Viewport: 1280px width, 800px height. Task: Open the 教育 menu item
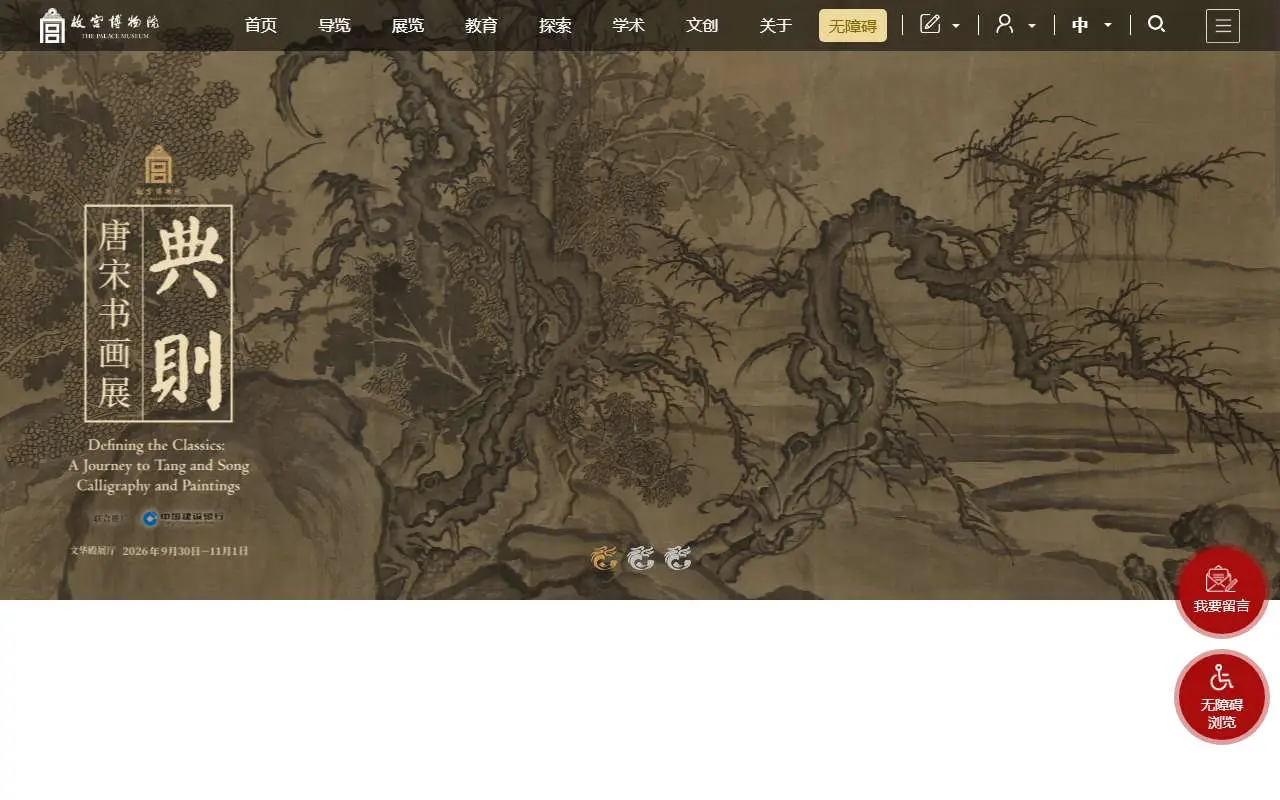(481, 26)
